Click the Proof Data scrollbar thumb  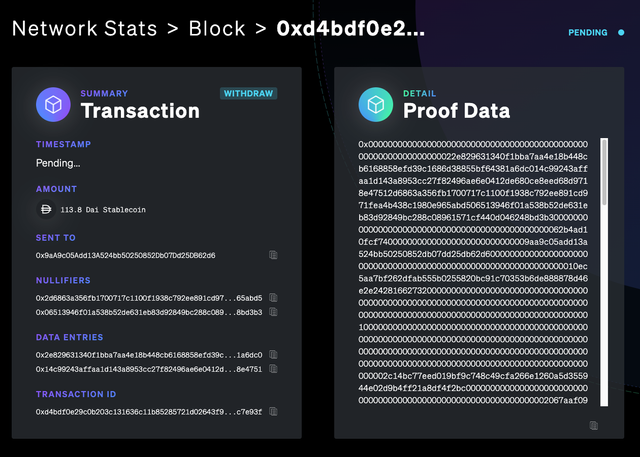(x=604, y=172)
